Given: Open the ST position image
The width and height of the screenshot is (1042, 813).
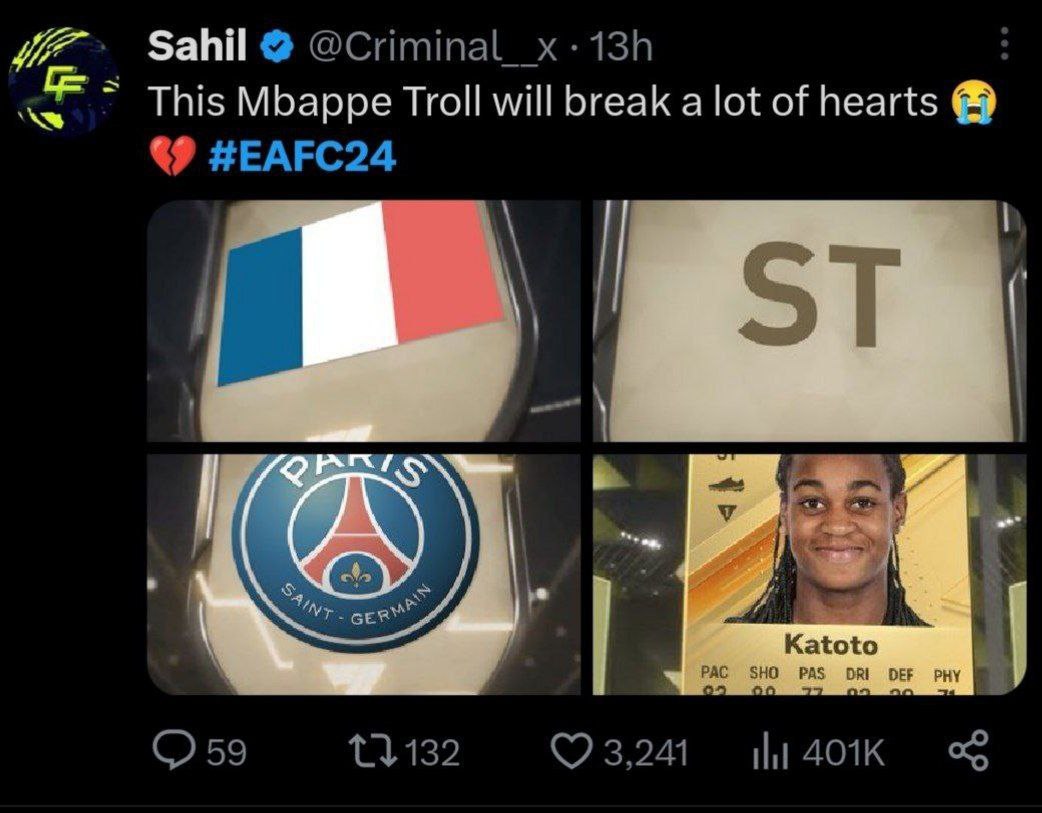Looking at the screenshot, I should point(809,320).
